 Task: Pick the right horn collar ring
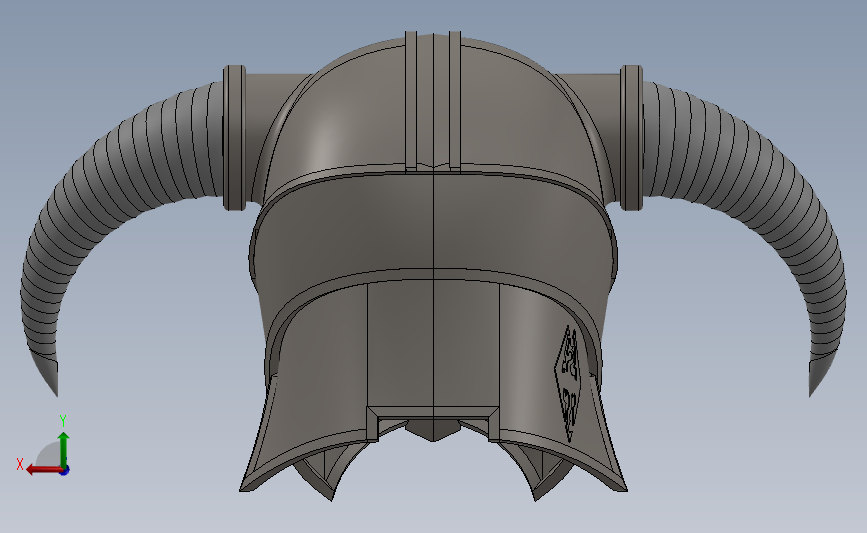(x=631, y=138)
